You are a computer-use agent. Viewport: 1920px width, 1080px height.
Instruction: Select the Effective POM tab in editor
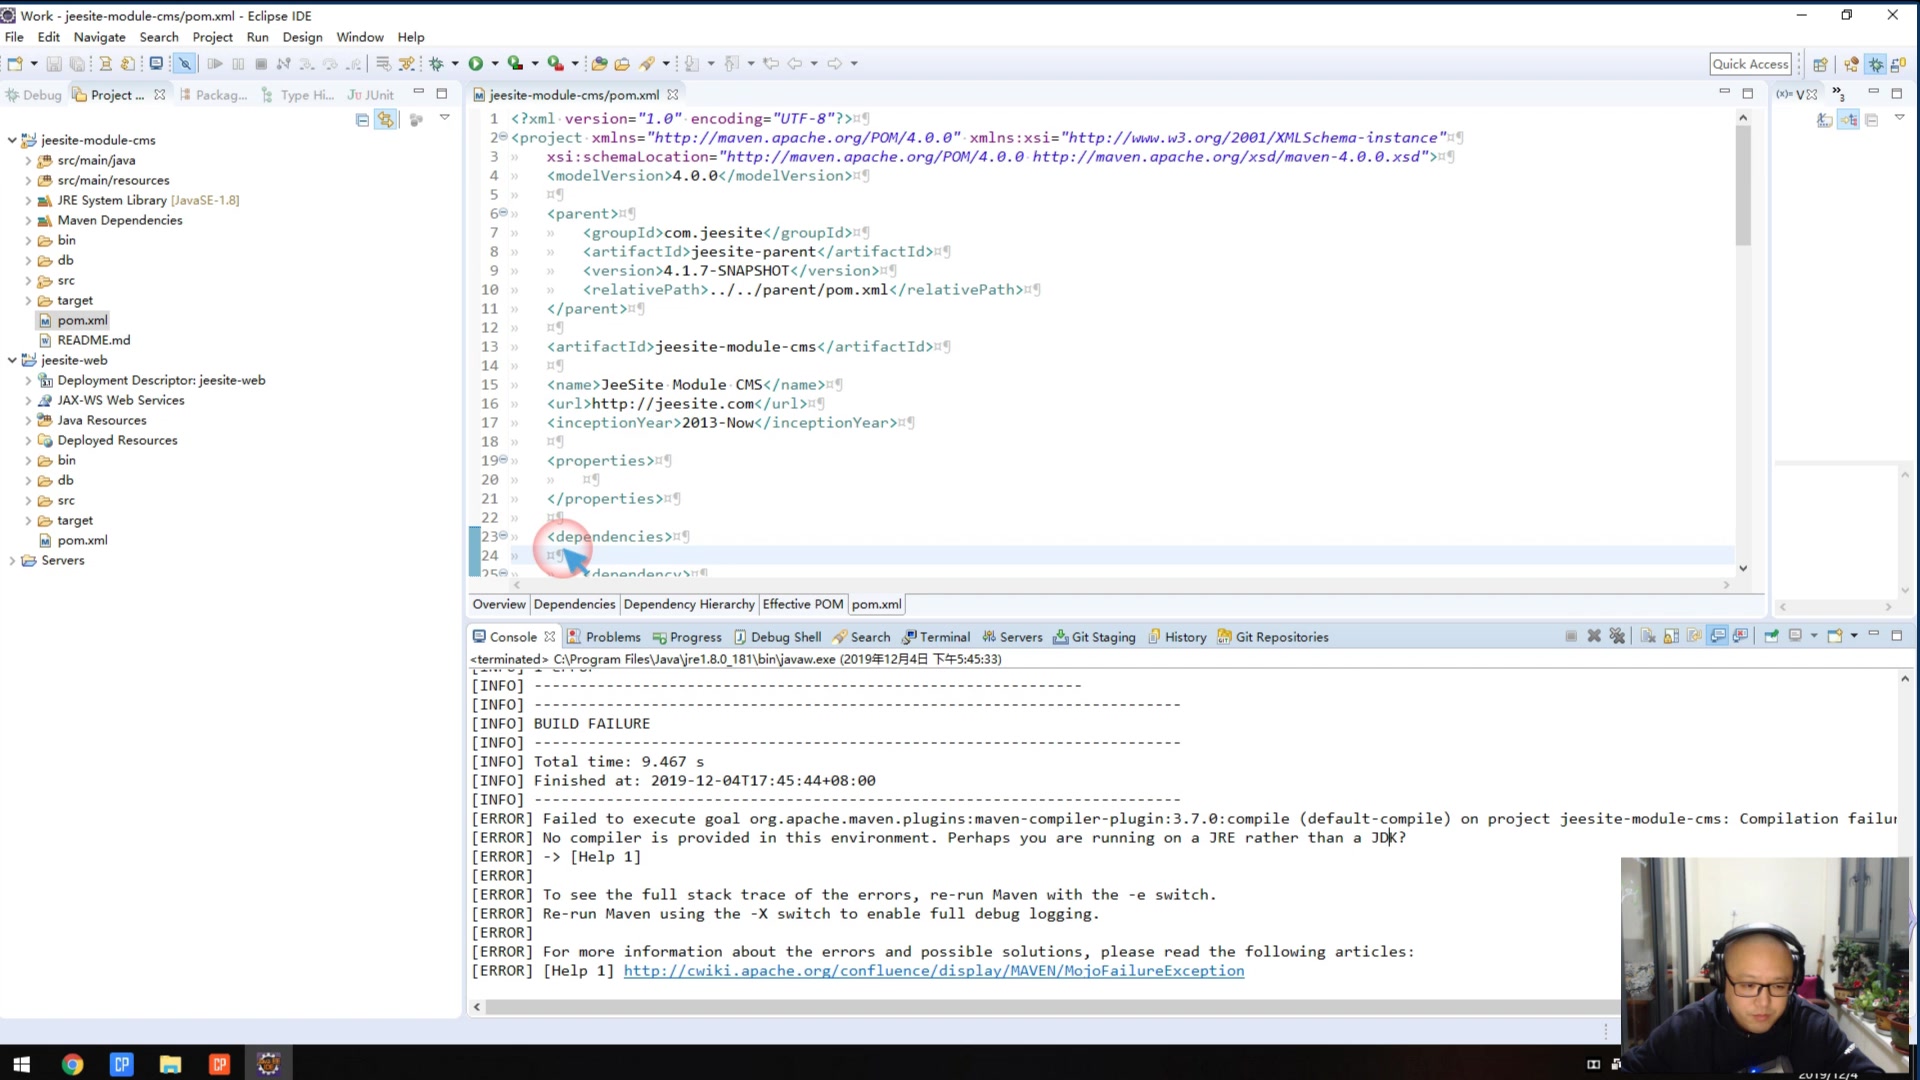click(x=802, y=604)
